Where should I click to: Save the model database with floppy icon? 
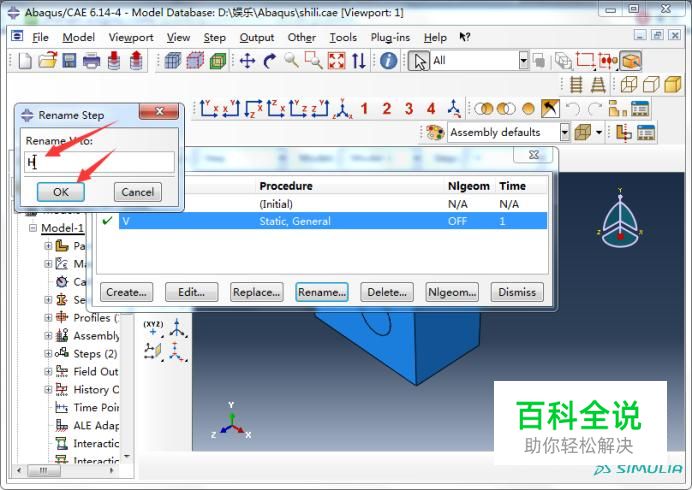69,60
